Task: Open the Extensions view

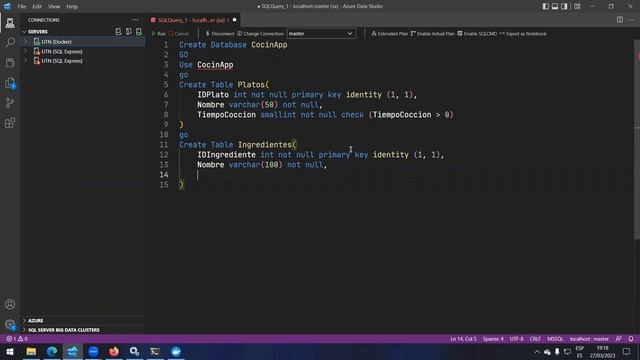Action: 10,122
